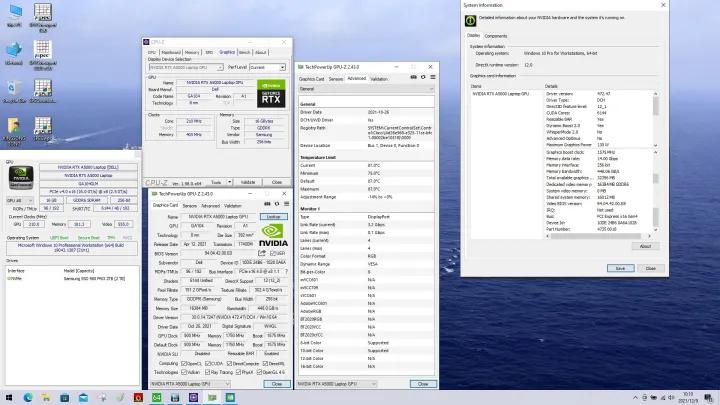Screen dimensions: 720x405
Task: Click the Close button at bottom of CPU-Z
Action: coord(277,182)
